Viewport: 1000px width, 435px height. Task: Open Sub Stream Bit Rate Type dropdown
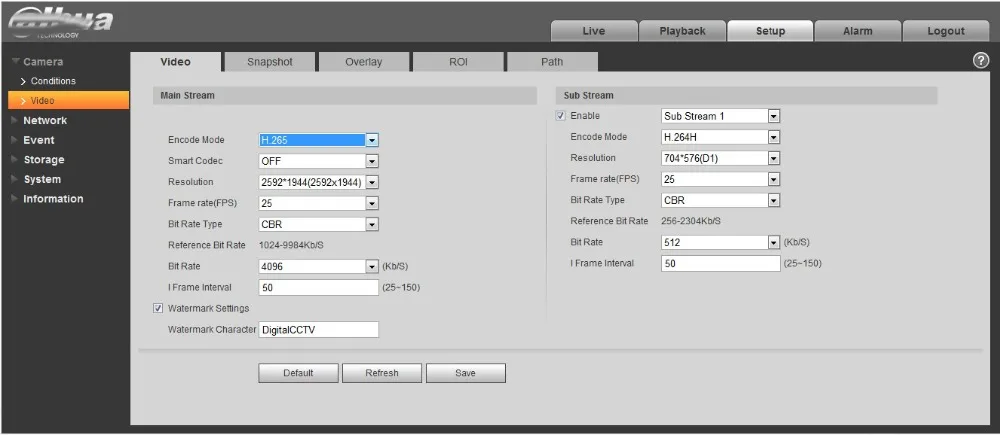tap(721, 200)
